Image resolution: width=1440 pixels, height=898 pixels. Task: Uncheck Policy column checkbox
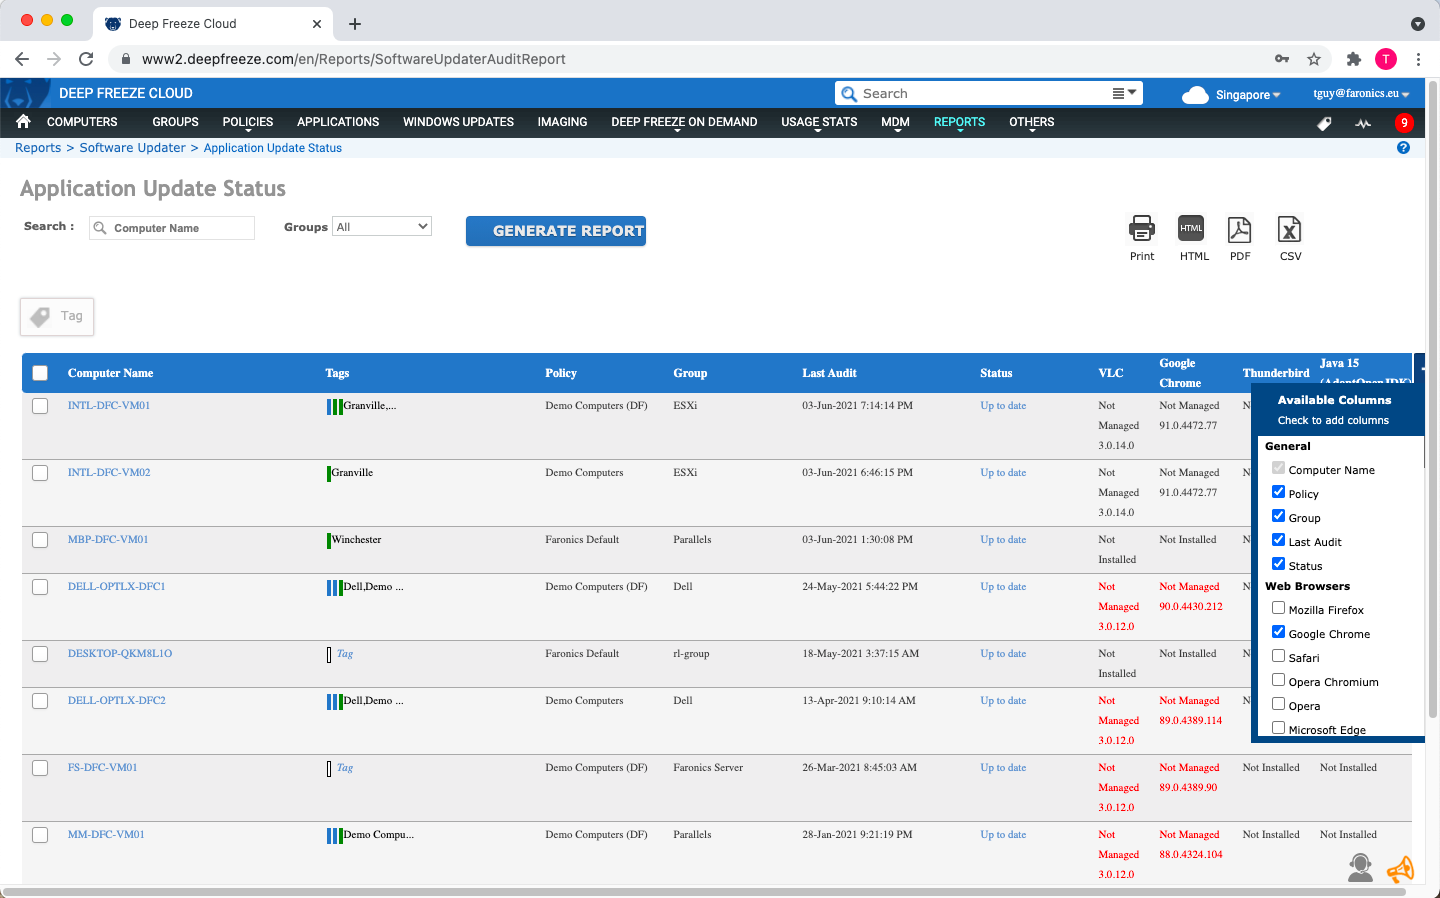coord(1278,492)
